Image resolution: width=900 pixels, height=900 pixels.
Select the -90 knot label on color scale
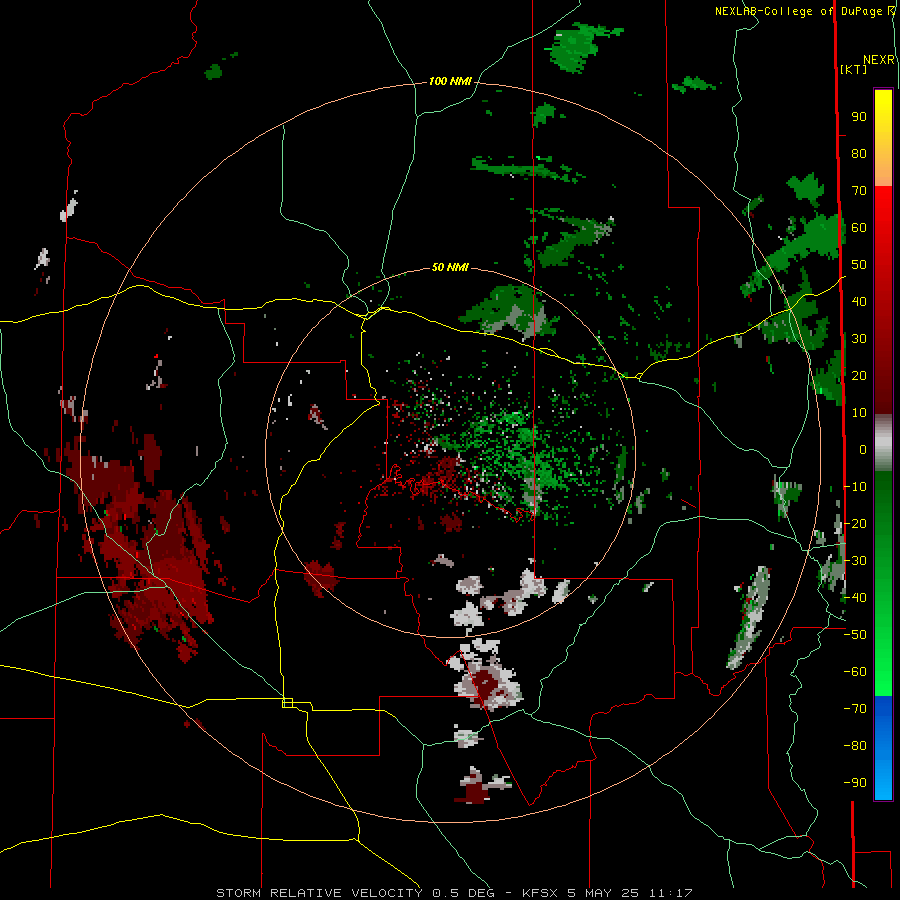tap(855, 783)
